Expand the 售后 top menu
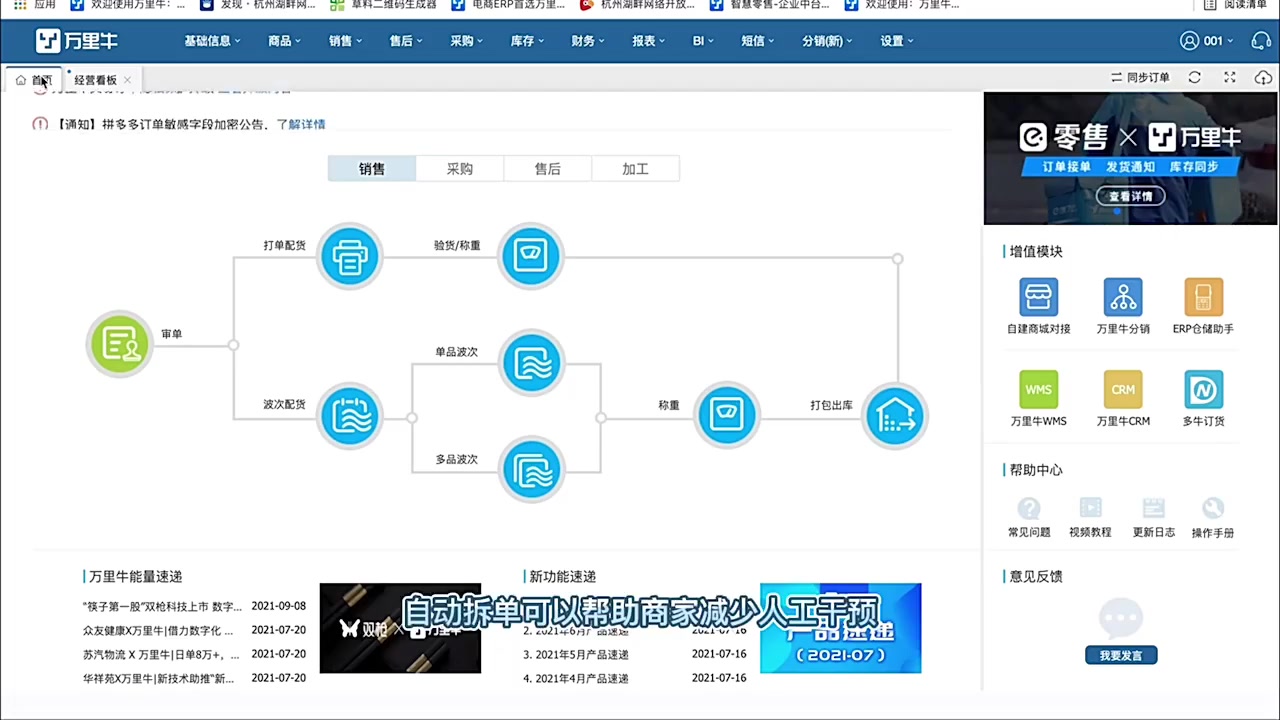Screen dimensions: 1280x720 pos(406,41)
